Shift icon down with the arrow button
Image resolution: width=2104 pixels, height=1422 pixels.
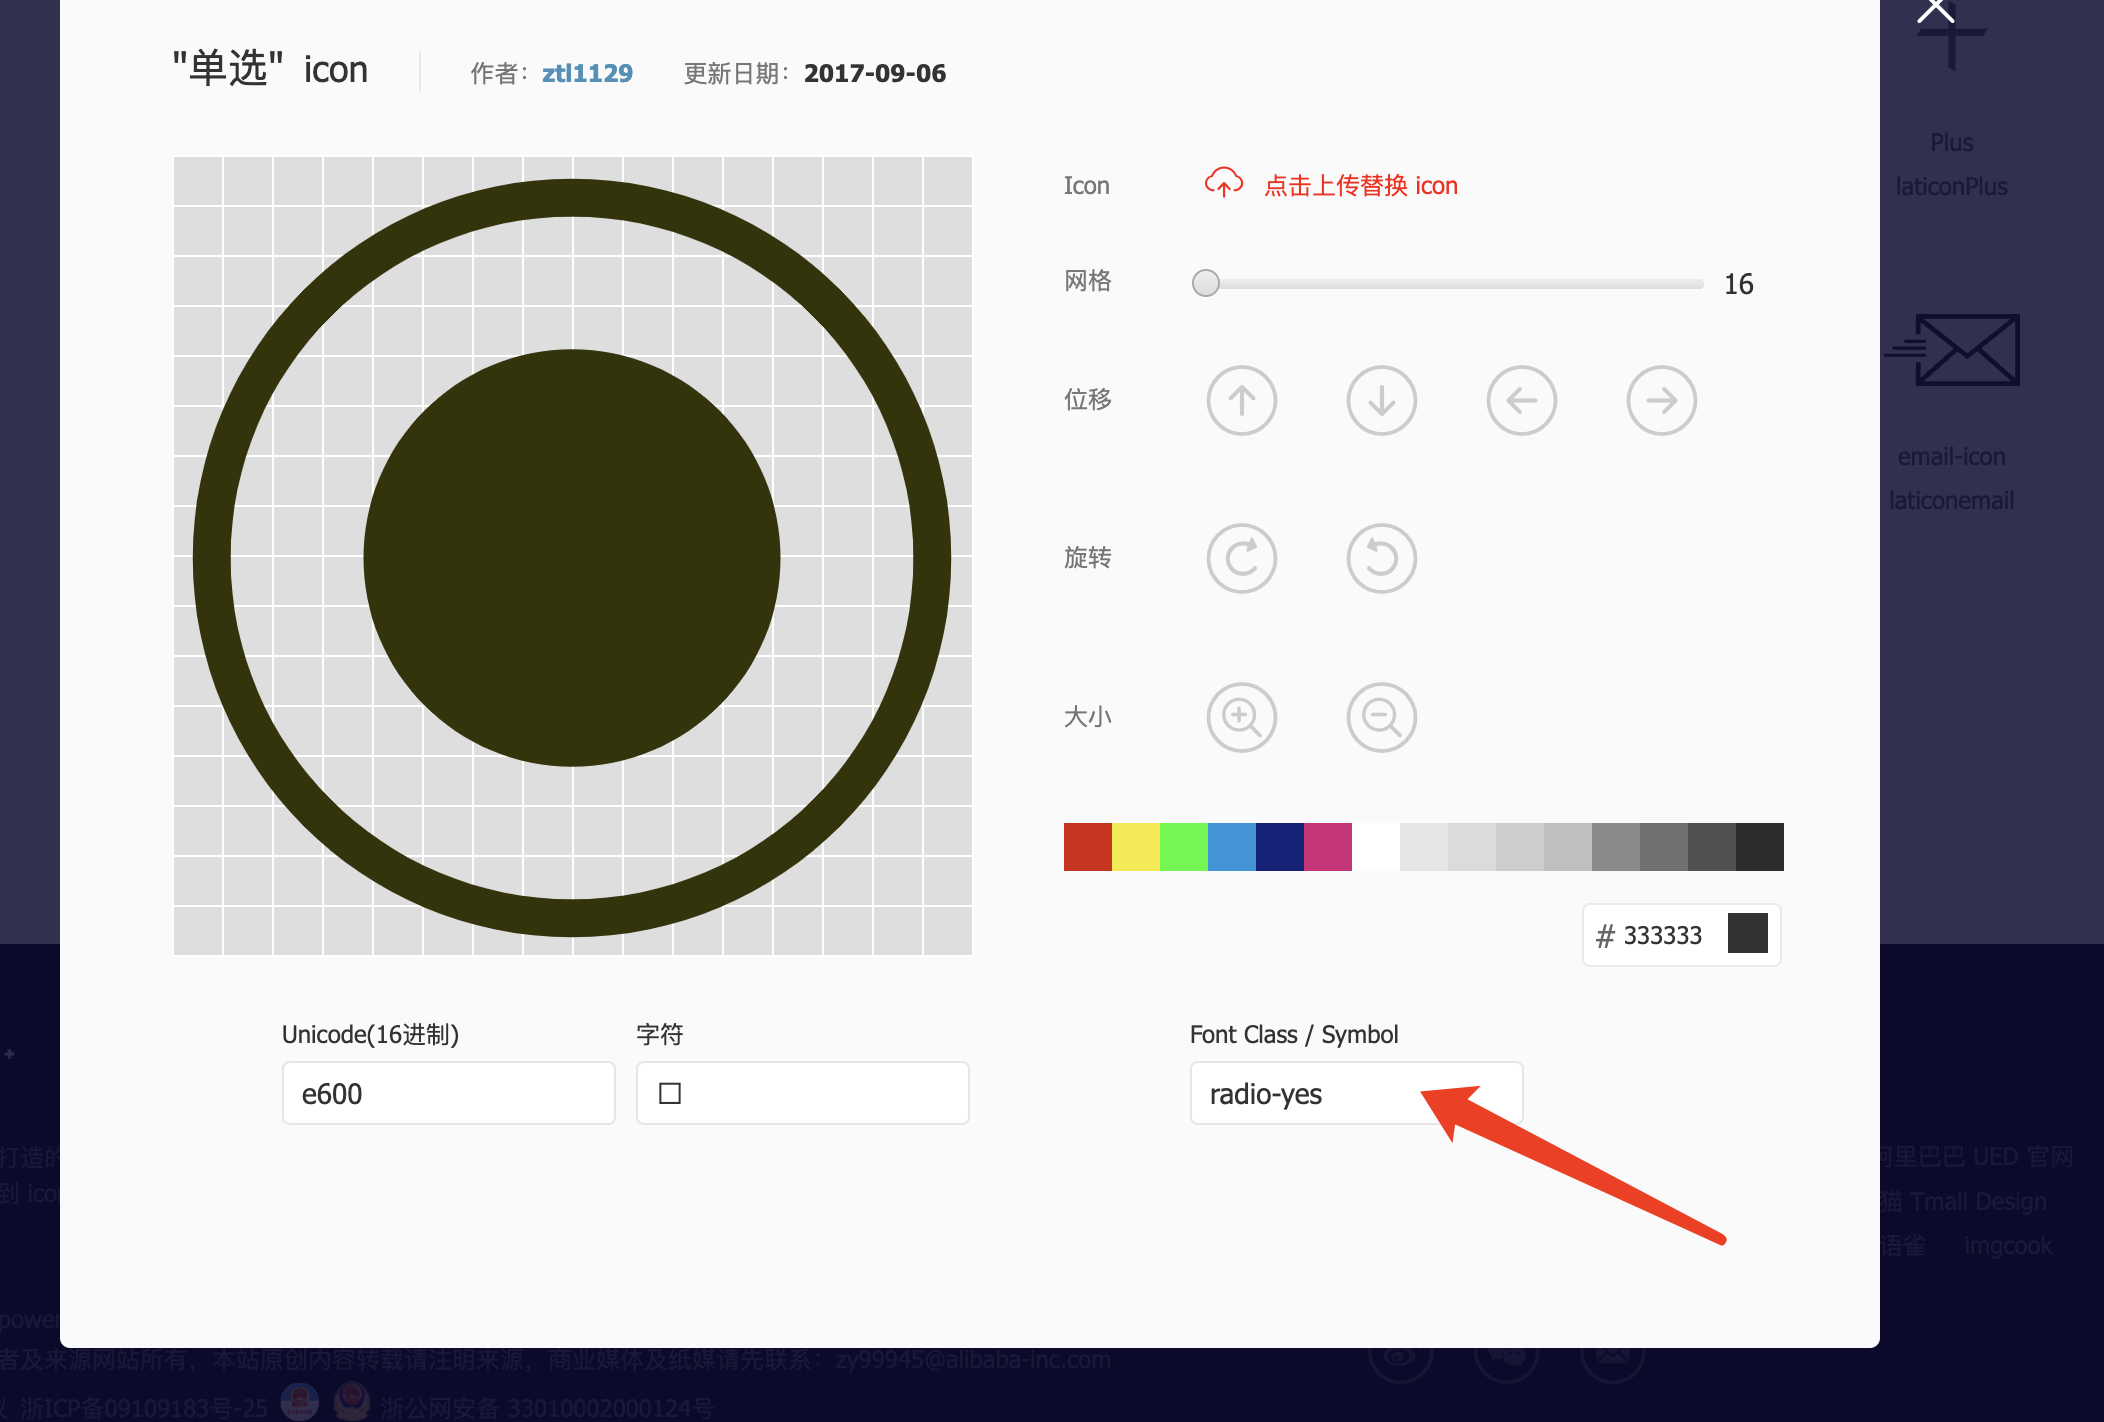1381,401
